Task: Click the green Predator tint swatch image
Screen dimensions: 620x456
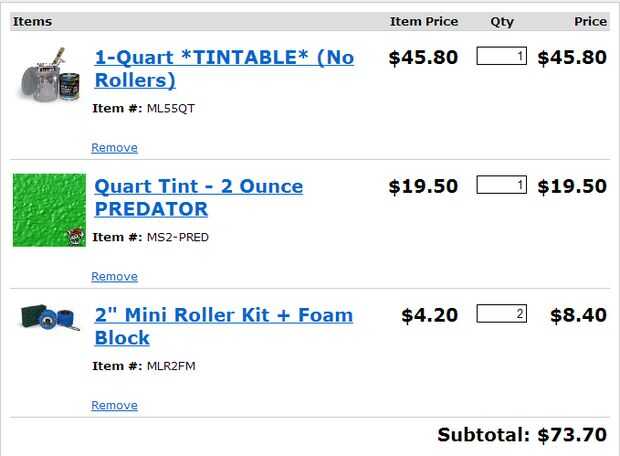Action: (49, 210)
